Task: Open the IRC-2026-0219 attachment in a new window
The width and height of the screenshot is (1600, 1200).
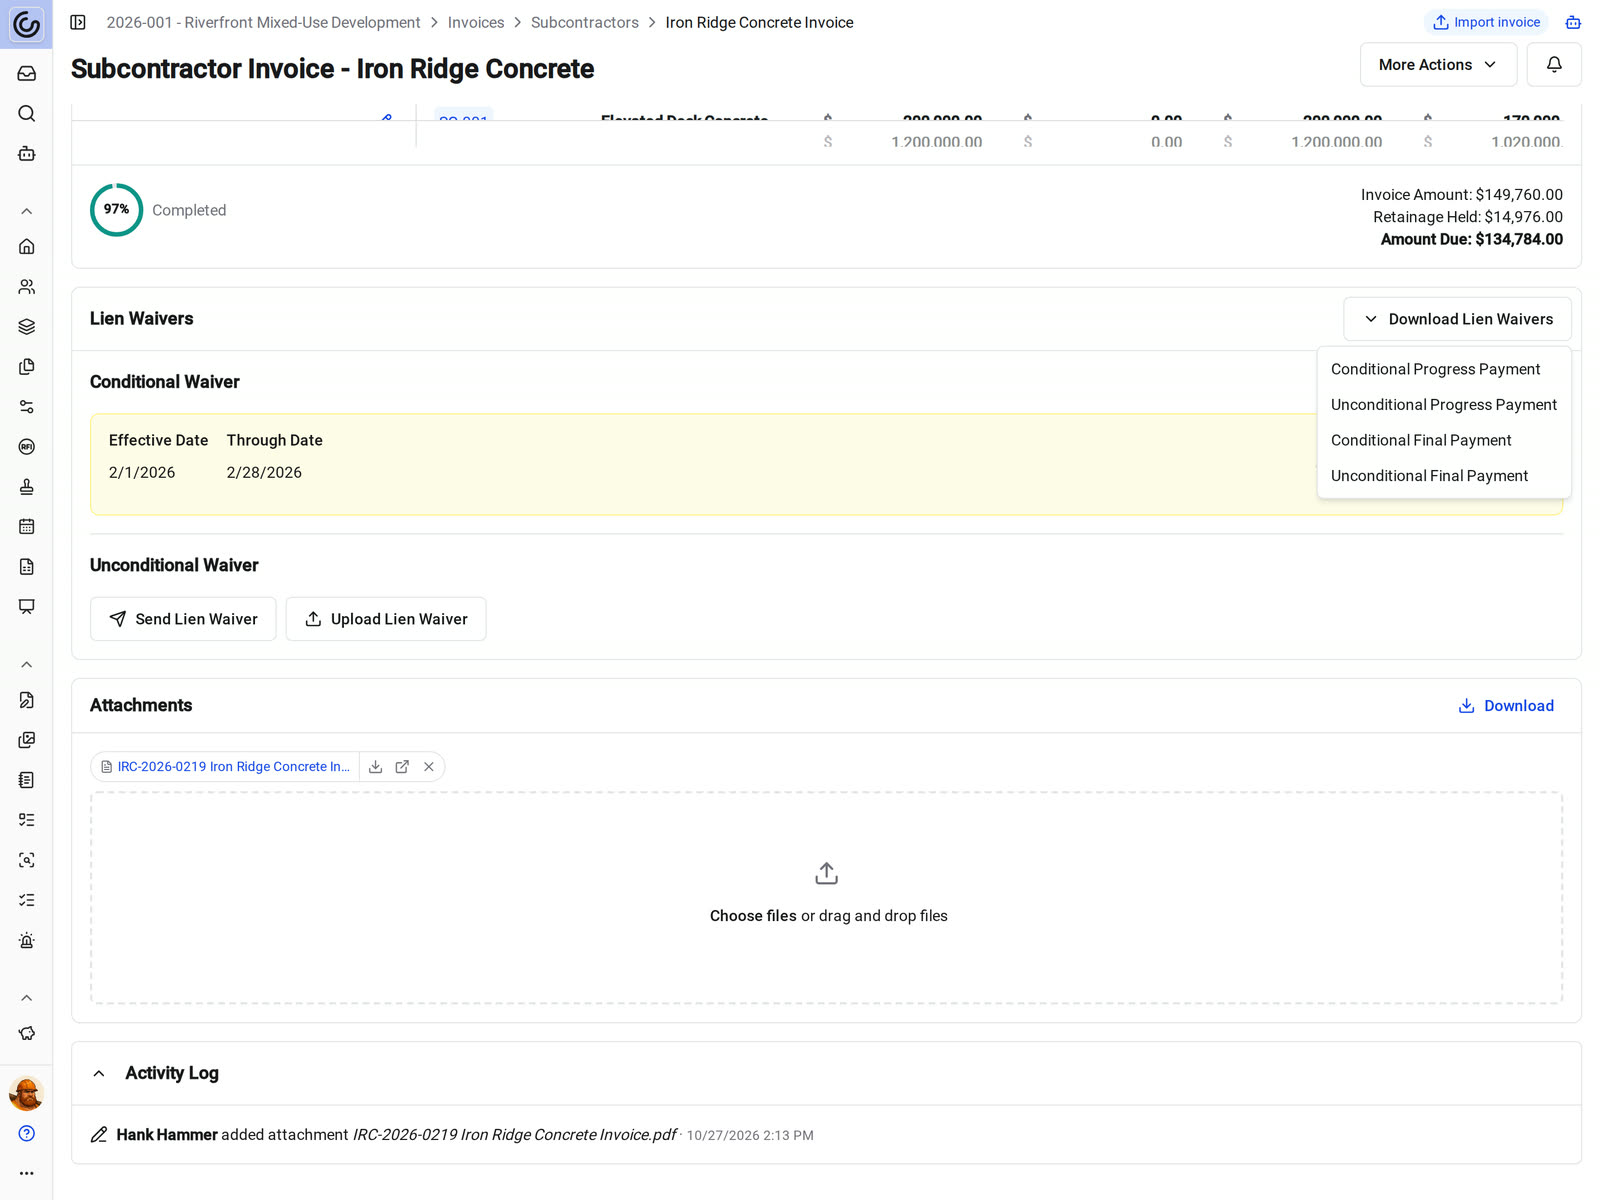Action: click(x=402, y=767)
